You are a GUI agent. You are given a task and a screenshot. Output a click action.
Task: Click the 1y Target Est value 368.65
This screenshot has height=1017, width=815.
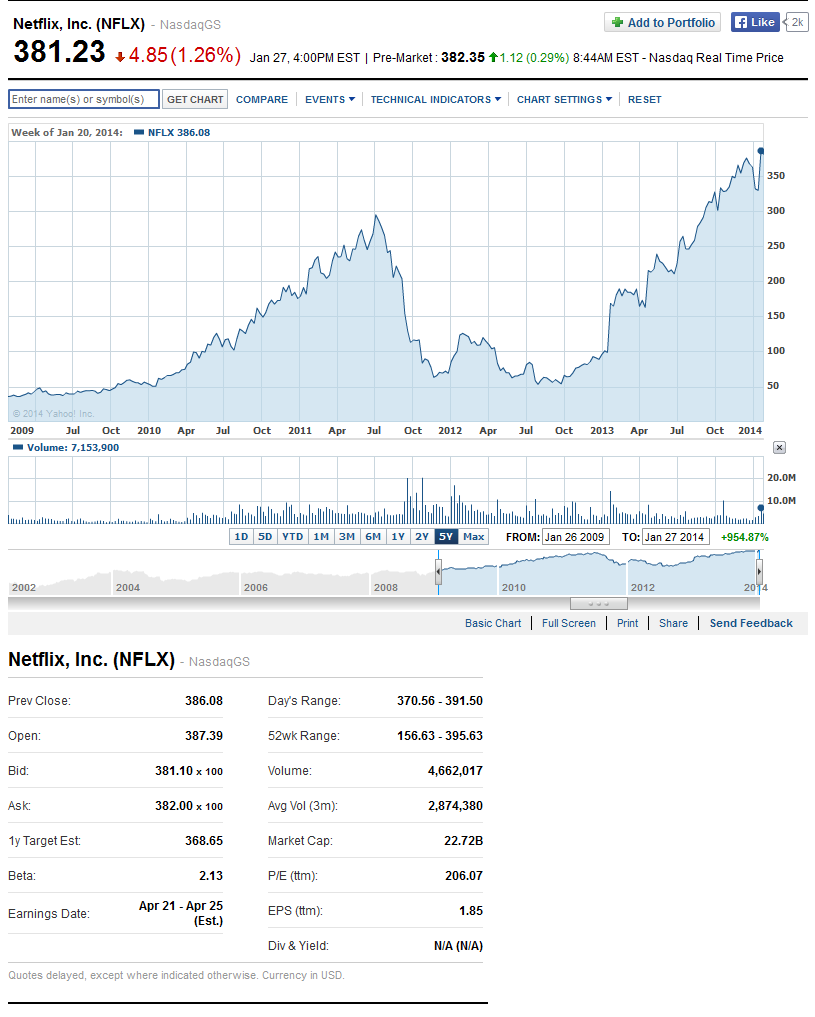pyautogui.click(x=204, y=841)
